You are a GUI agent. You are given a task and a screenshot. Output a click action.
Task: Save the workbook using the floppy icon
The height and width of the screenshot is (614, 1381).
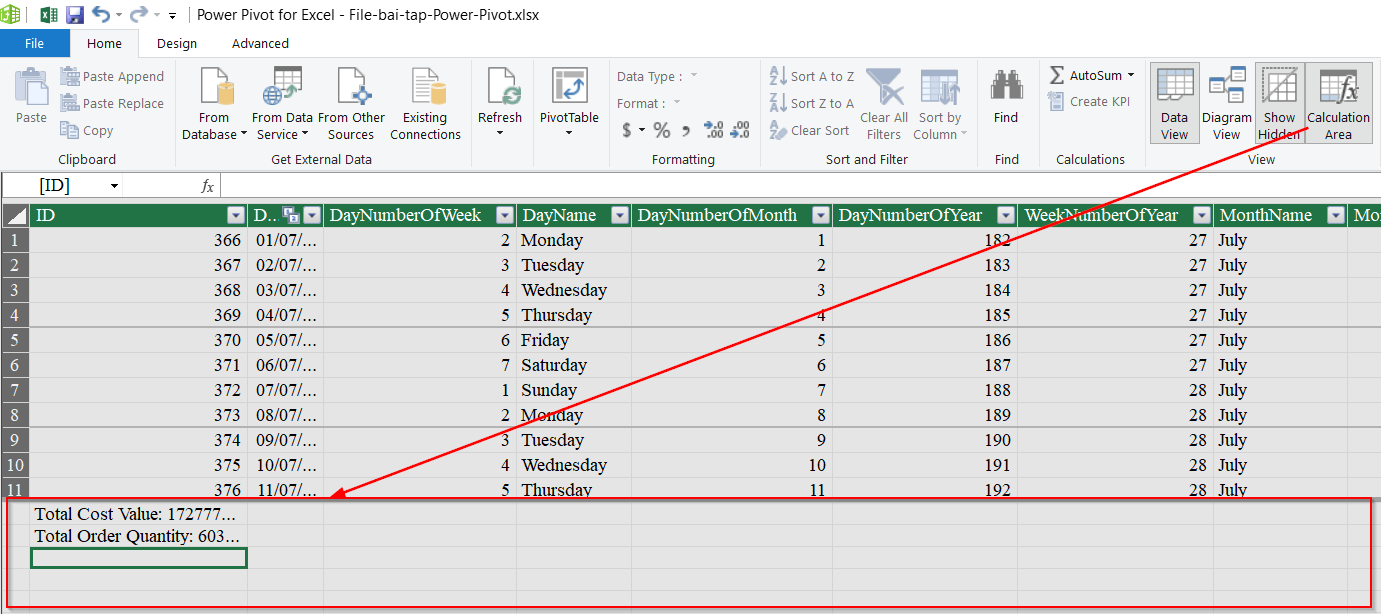click(x=75, y=15)
